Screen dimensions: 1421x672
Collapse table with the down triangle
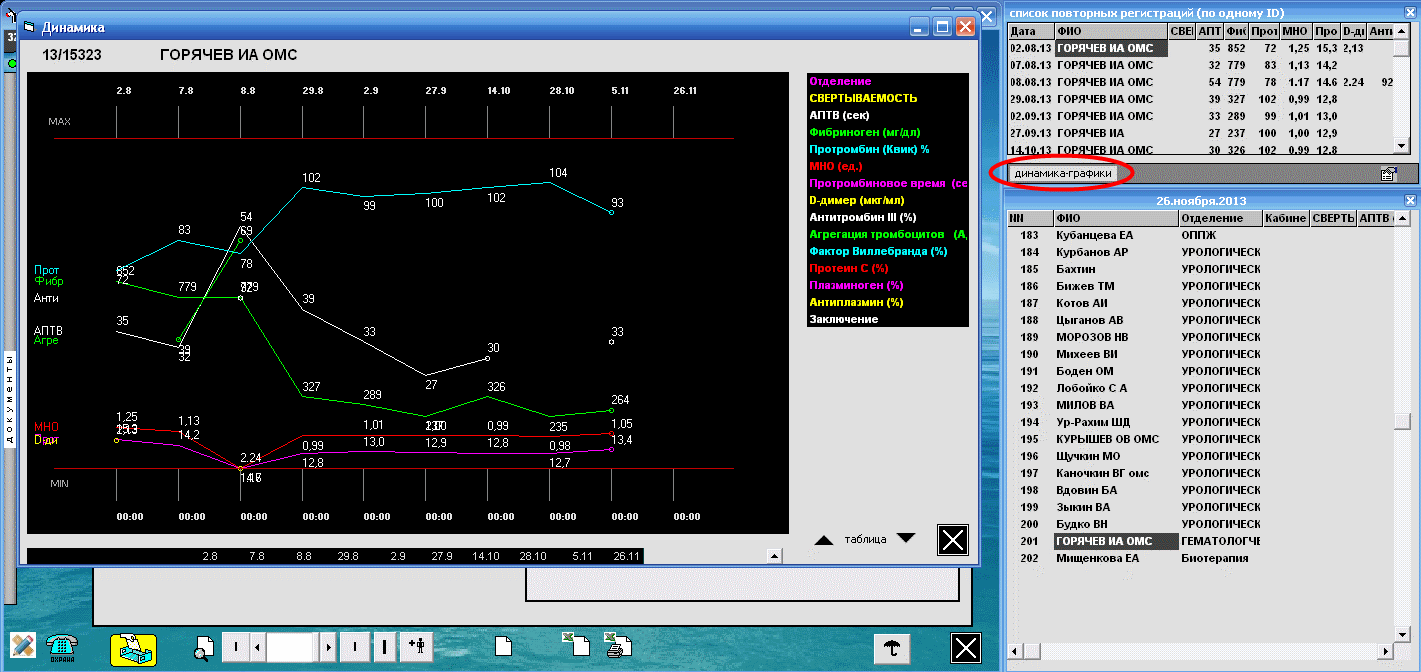point(905,539)
